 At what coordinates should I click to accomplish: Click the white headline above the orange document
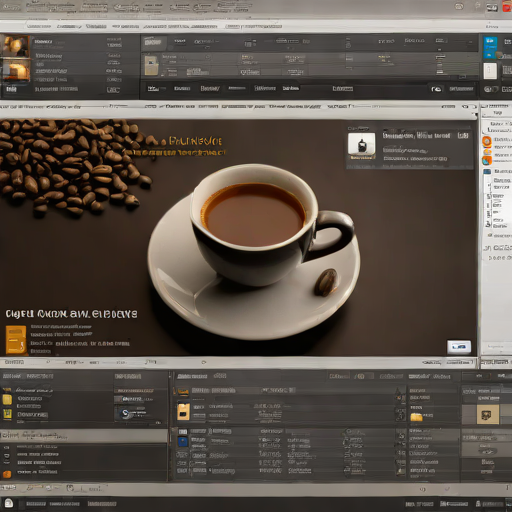point(71,314)
